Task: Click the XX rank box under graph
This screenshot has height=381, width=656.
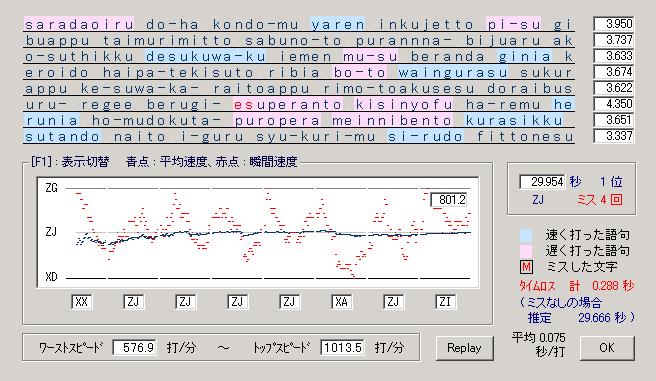Action: click(82, 302)
